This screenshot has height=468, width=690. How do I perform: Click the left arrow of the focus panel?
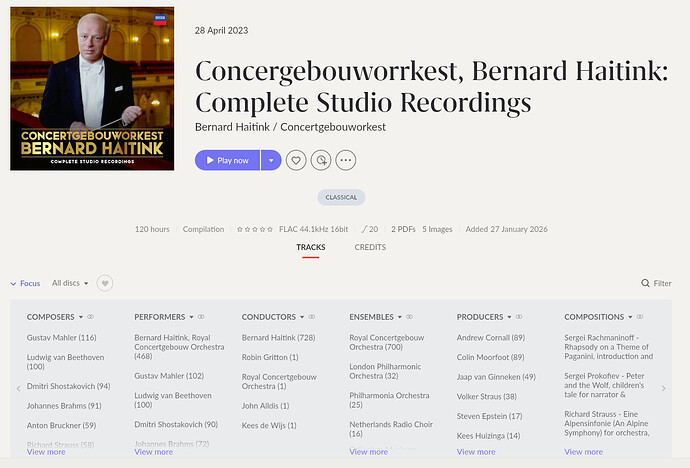coord(18,388)
